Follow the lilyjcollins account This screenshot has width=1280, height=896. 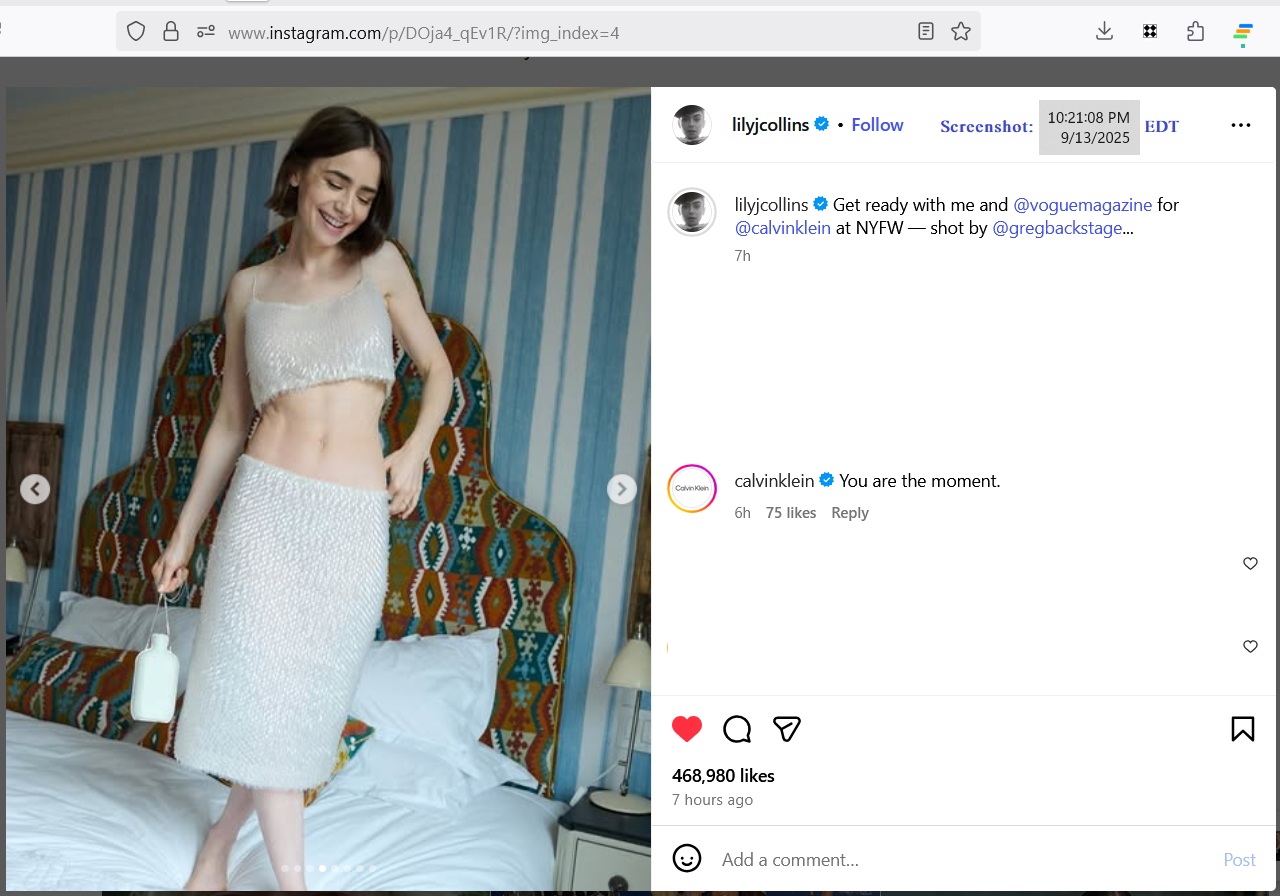pyautogui.click(x=877, y=125)
